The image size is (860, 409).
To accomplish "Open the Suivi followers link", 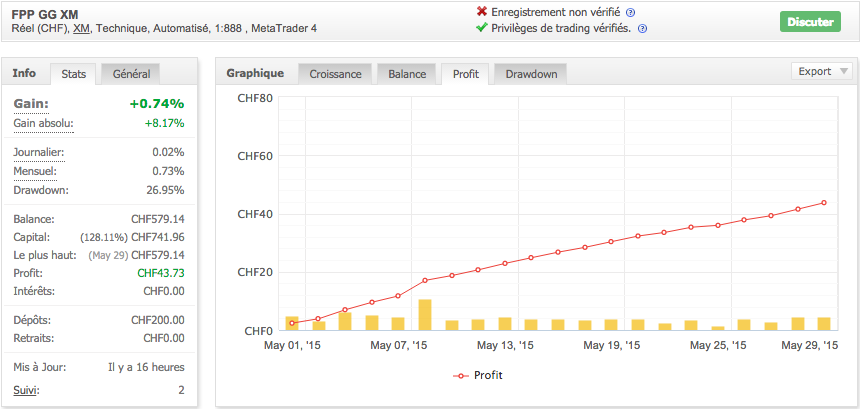I will click(26, 390).
